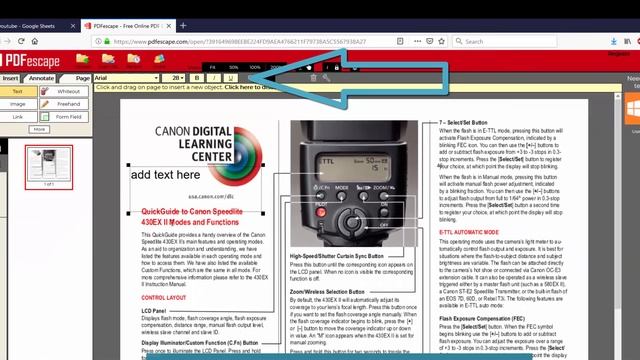Open reader view icon in address bar
Screen dimensions: 640x360
400,41
